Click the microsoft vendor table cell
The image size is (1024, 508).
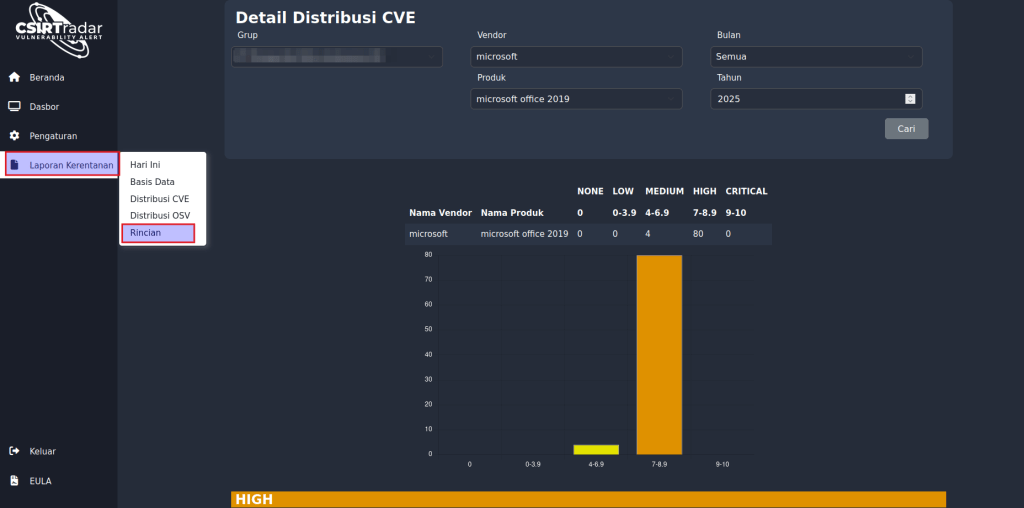coord(428,234)
